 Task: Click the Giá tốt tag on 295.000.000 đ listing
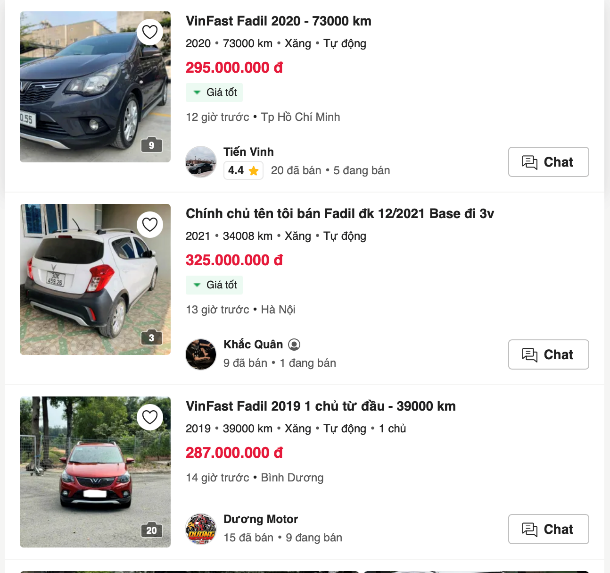(214, 92)
